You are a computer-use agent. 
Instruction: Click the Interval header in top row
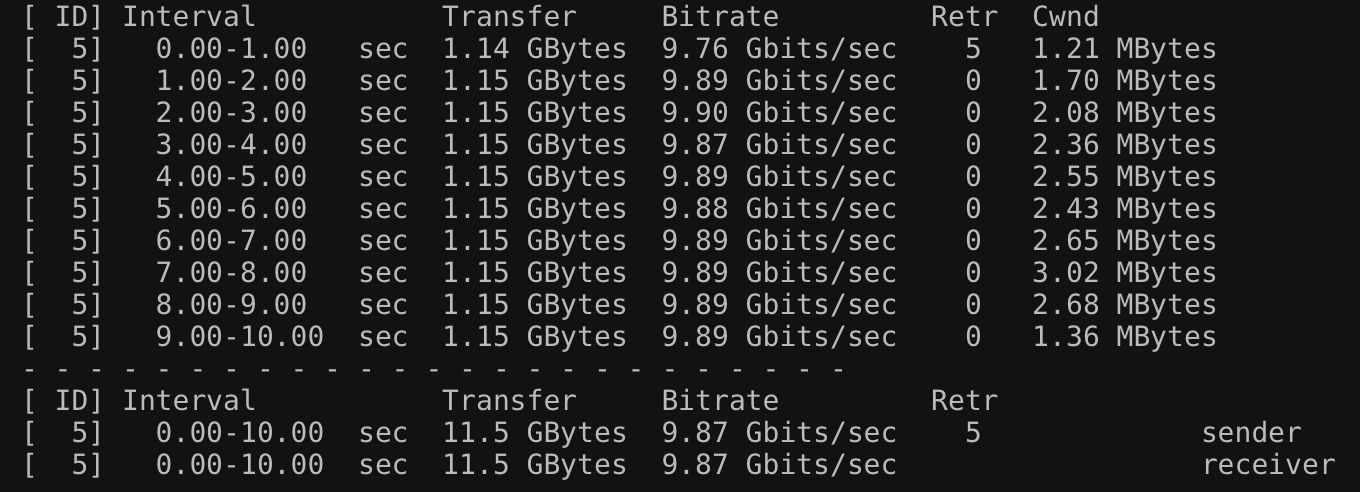pos(189,17)
